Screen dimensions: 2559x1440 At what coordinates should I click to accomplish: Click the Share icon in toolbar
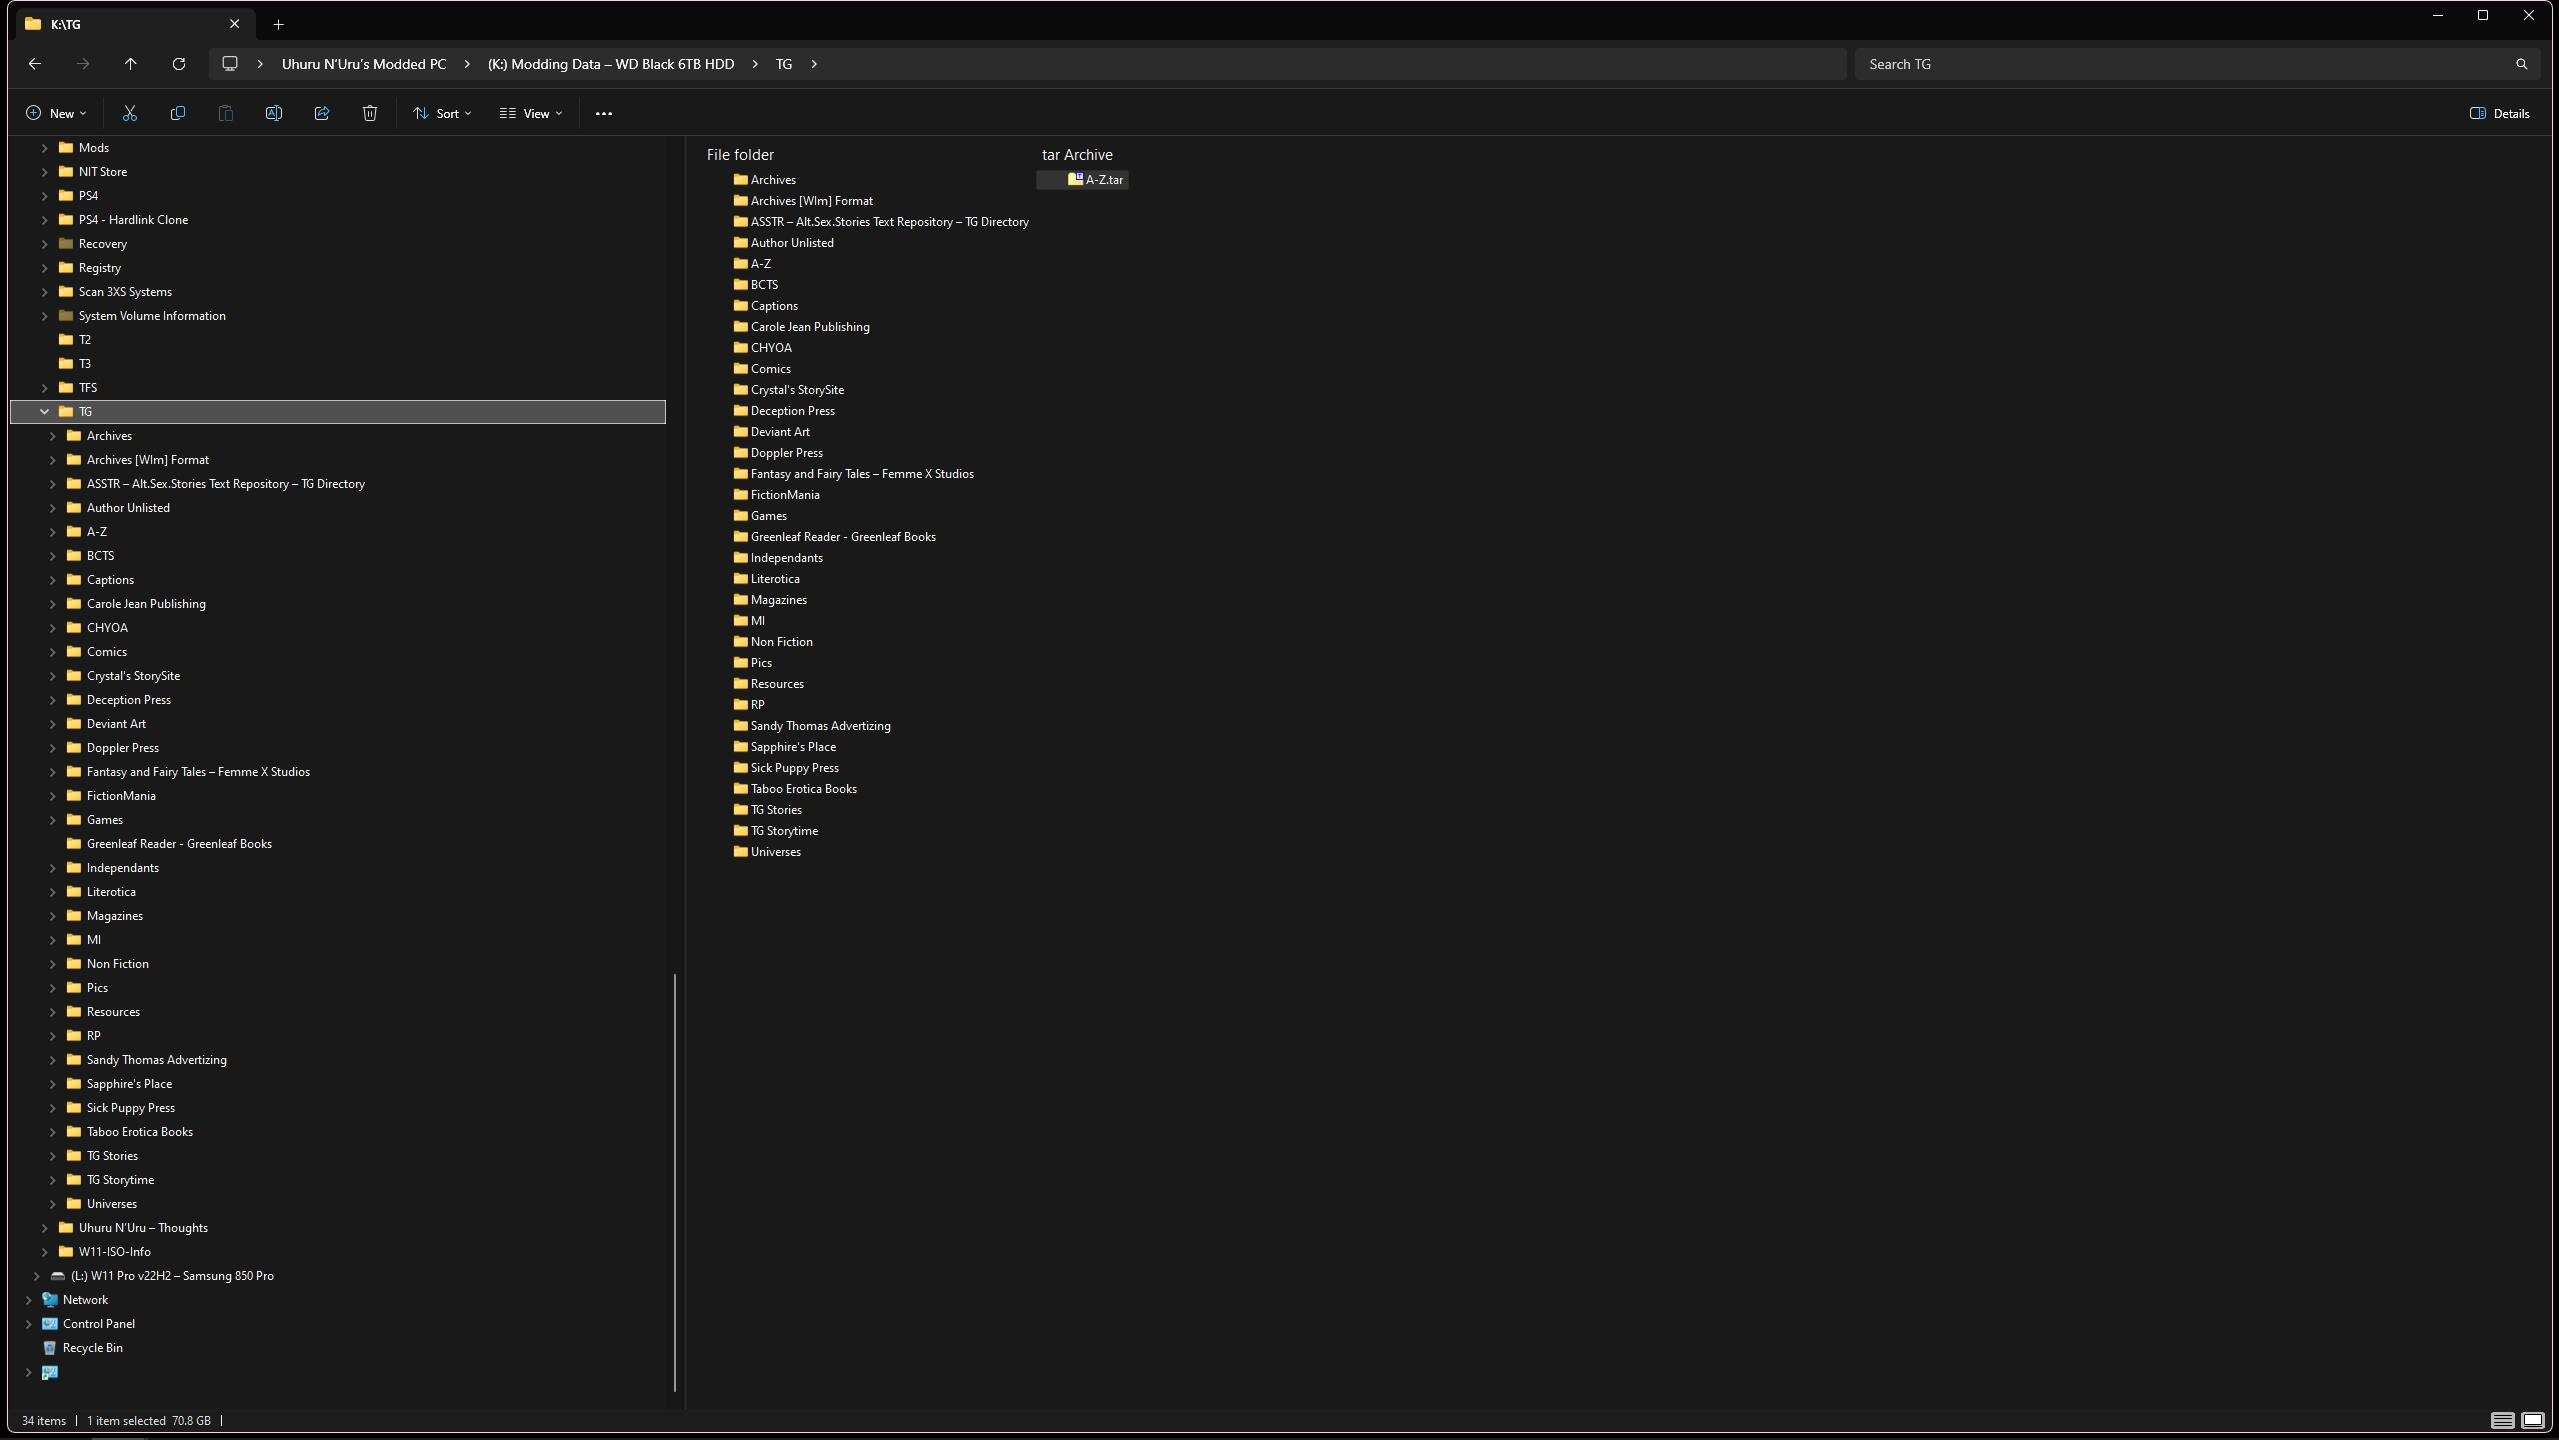click(x=322, y=114)
